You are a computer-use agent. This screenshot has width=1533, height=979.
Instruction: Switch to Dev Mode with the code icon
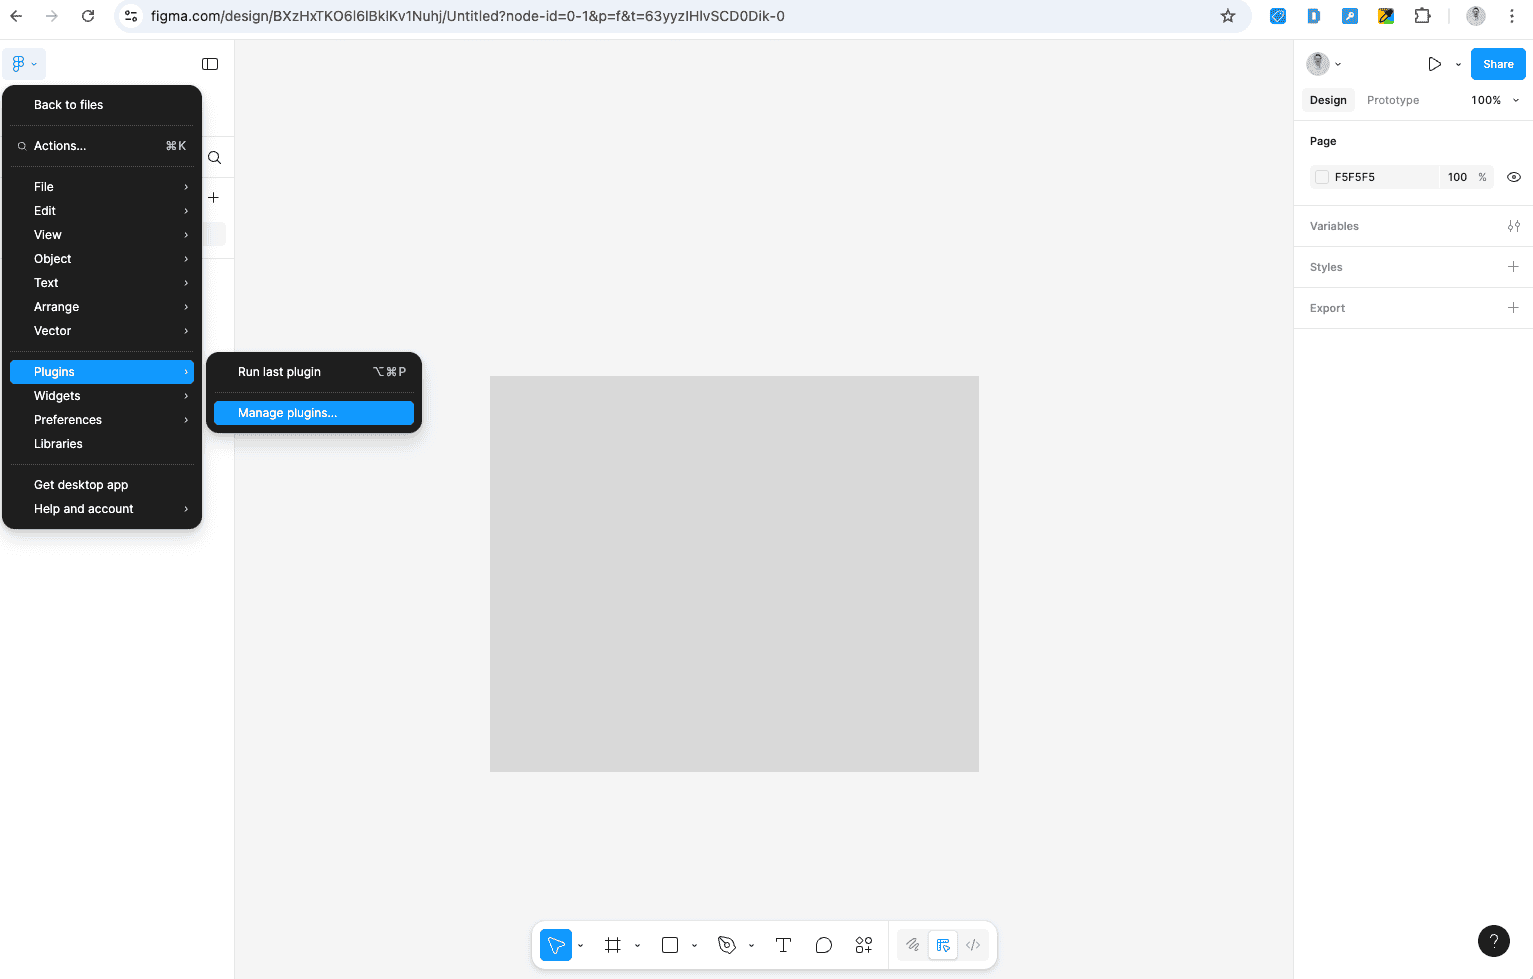tap(972, 944)
